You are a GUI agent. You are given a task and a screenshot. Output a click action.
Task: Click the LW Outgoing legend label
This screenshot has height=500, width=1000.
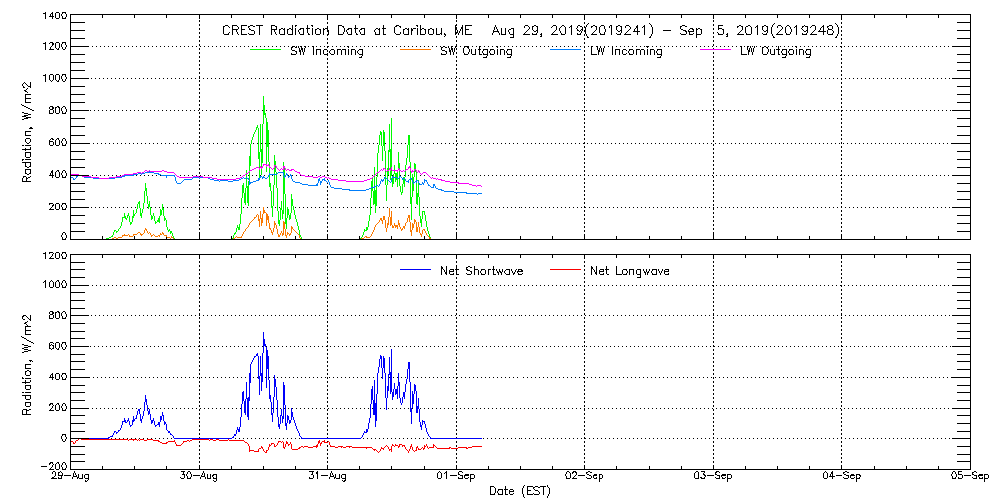(775, 51)
